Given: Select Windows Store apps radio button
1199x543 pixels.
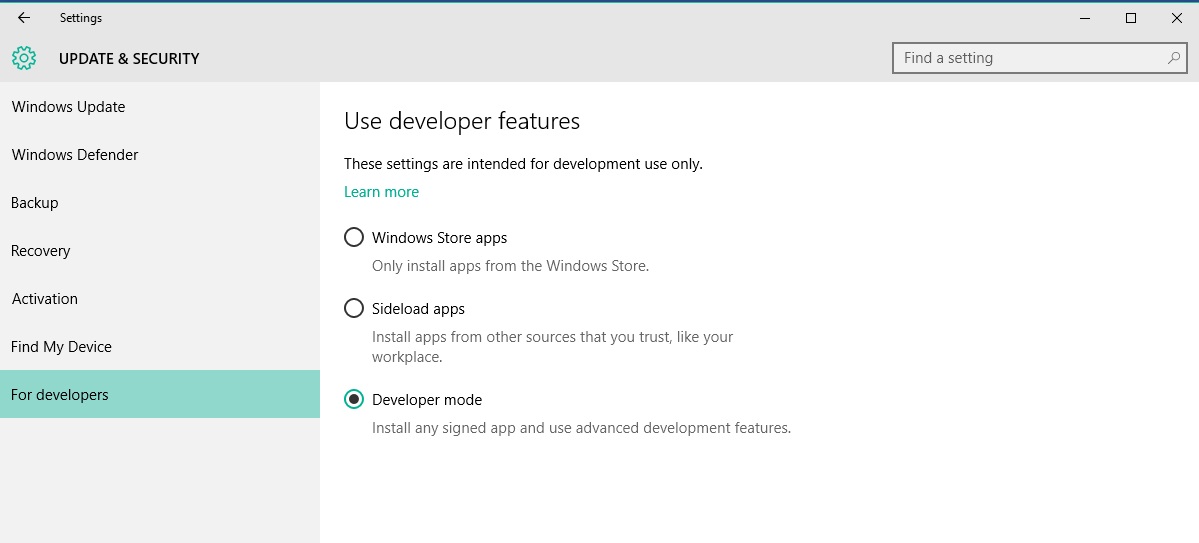Looking at the screenshot, I should 353,238.
